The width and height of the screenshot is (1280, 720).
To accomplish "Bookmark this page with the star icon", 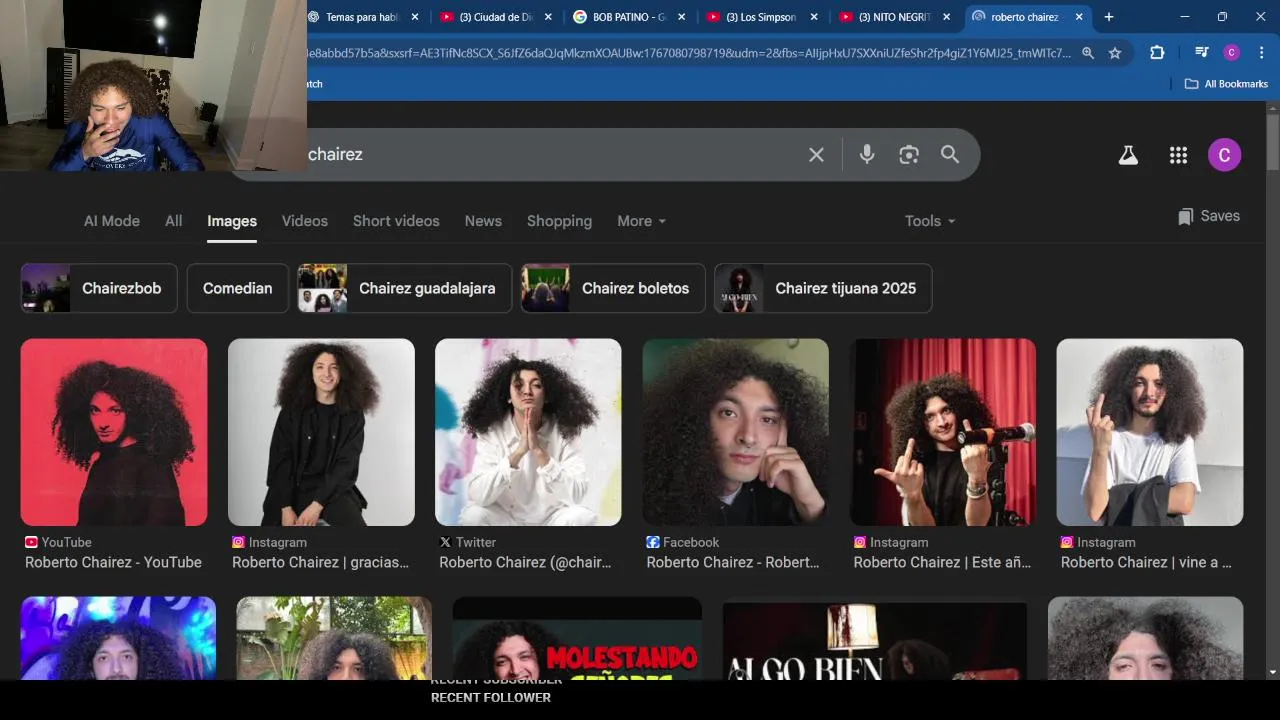I will (1115, 53).
